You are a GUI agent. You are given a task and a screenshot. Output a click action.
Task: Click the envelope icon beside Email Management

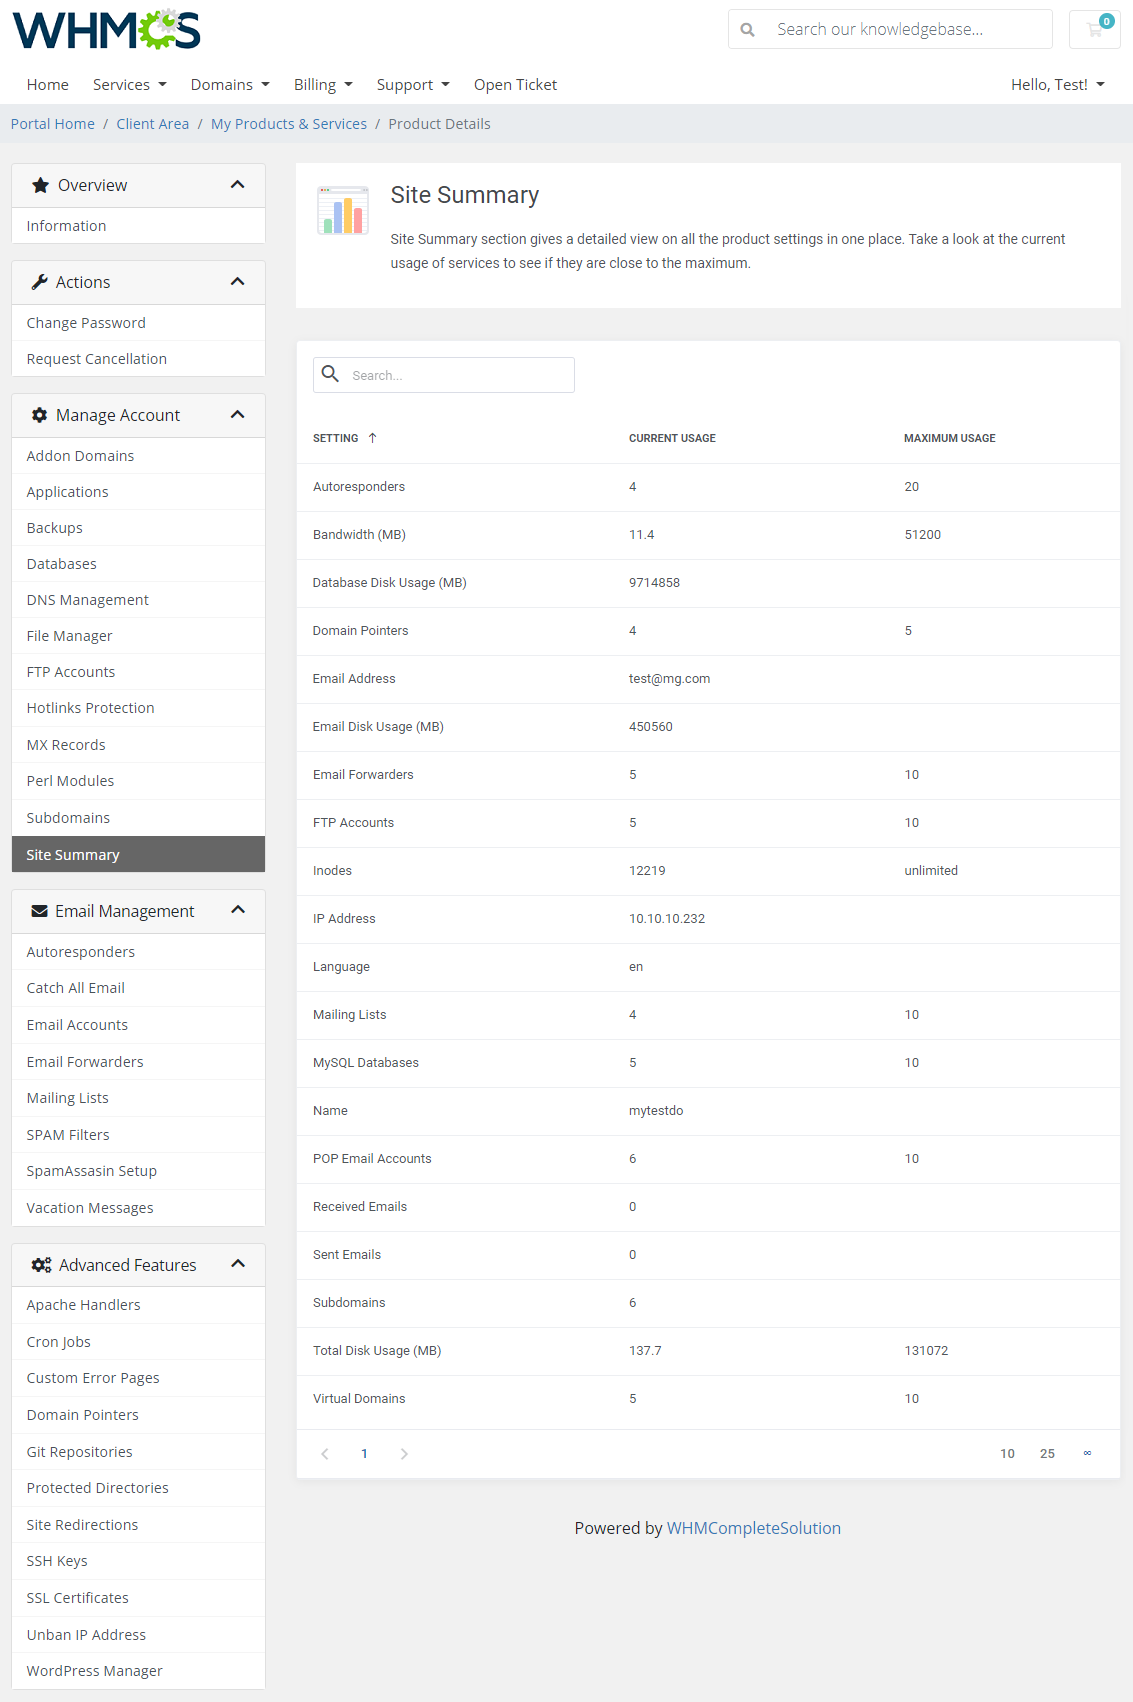point(40,910)
